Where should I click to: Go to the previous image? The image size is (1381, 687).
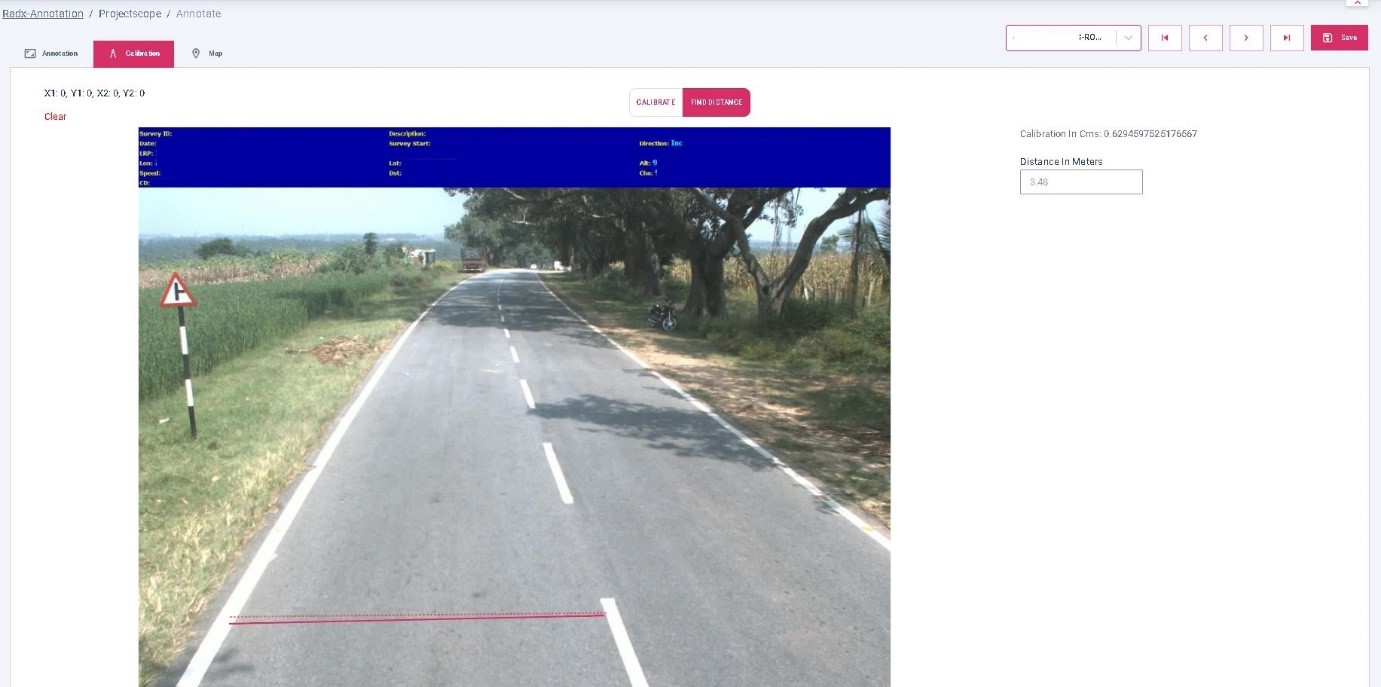point(1205,38)
